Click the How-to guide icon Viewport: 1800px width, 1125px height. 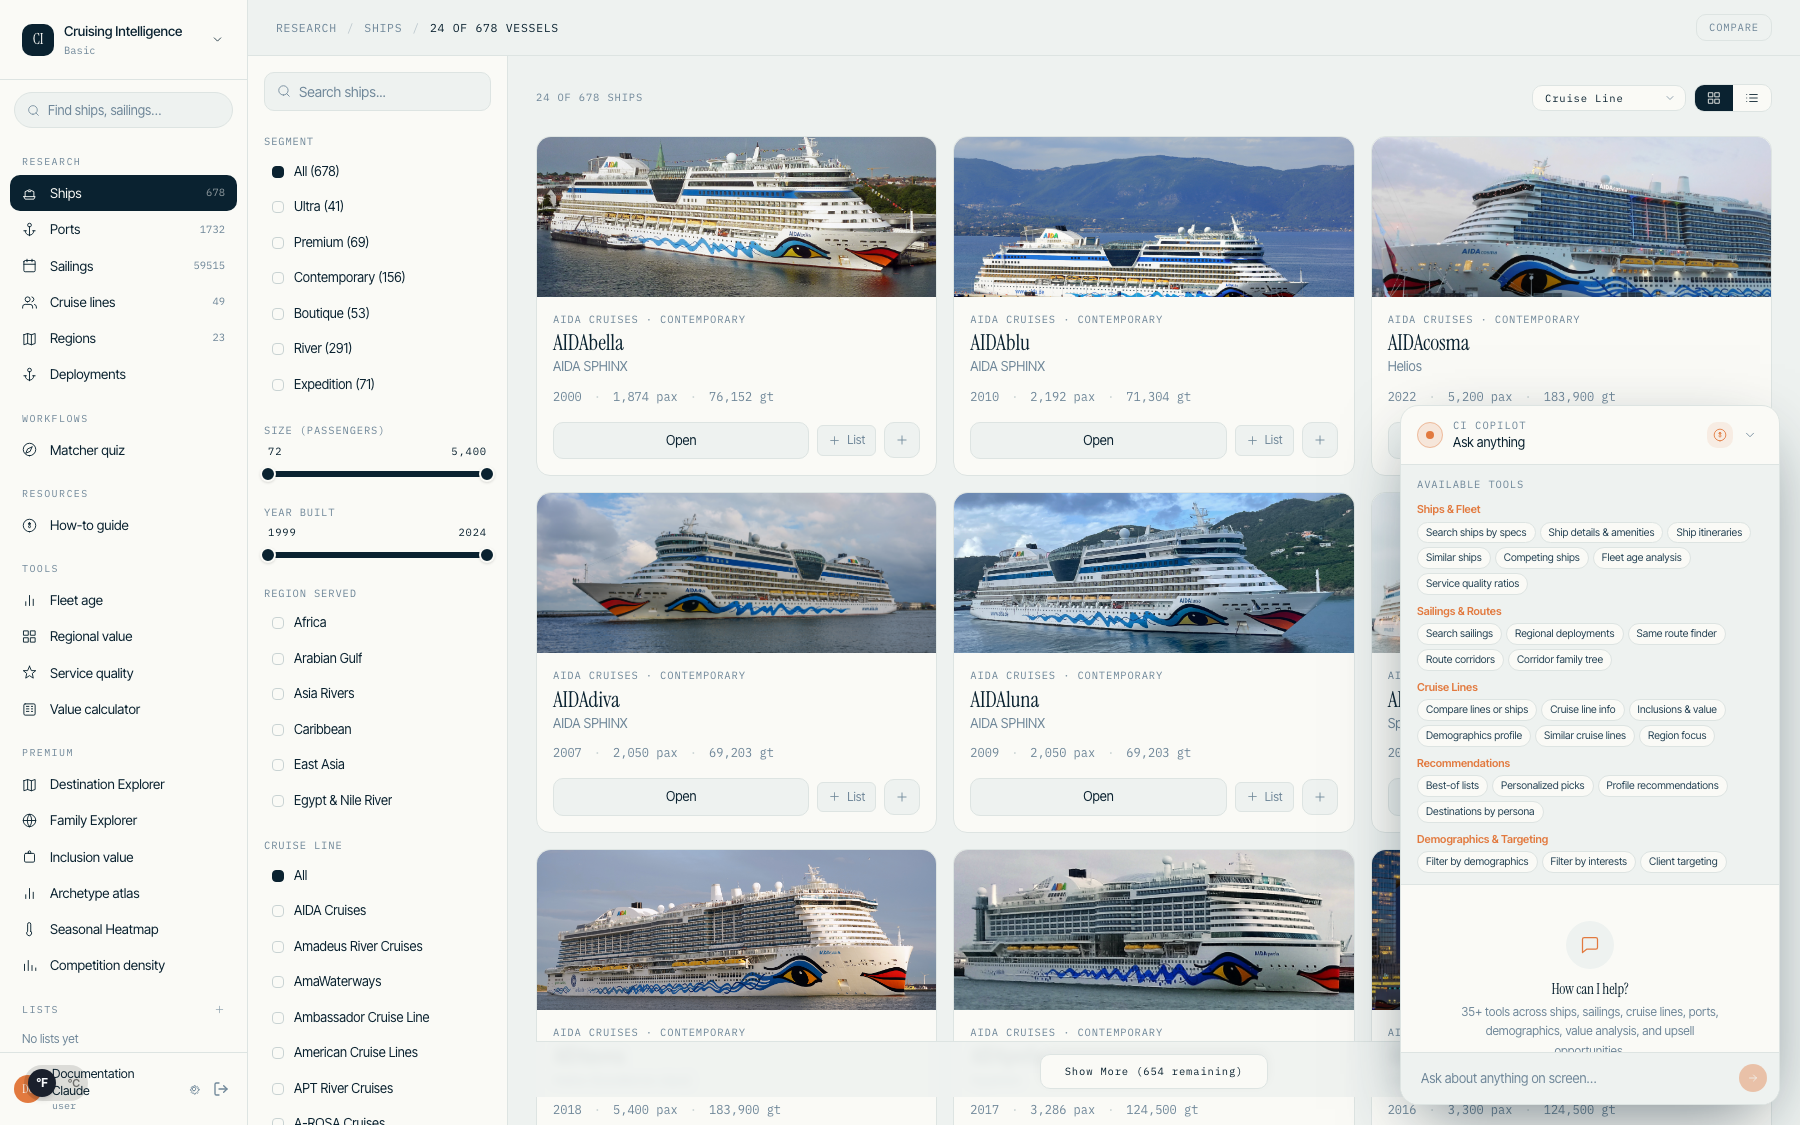pyautogui.click(x=30, y=526)
